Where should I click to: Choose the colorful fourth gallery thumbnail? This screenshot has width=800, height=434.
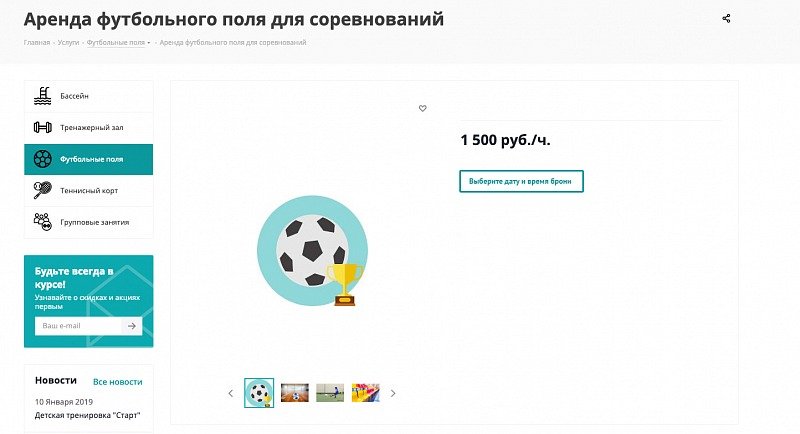tap(366, 393)
